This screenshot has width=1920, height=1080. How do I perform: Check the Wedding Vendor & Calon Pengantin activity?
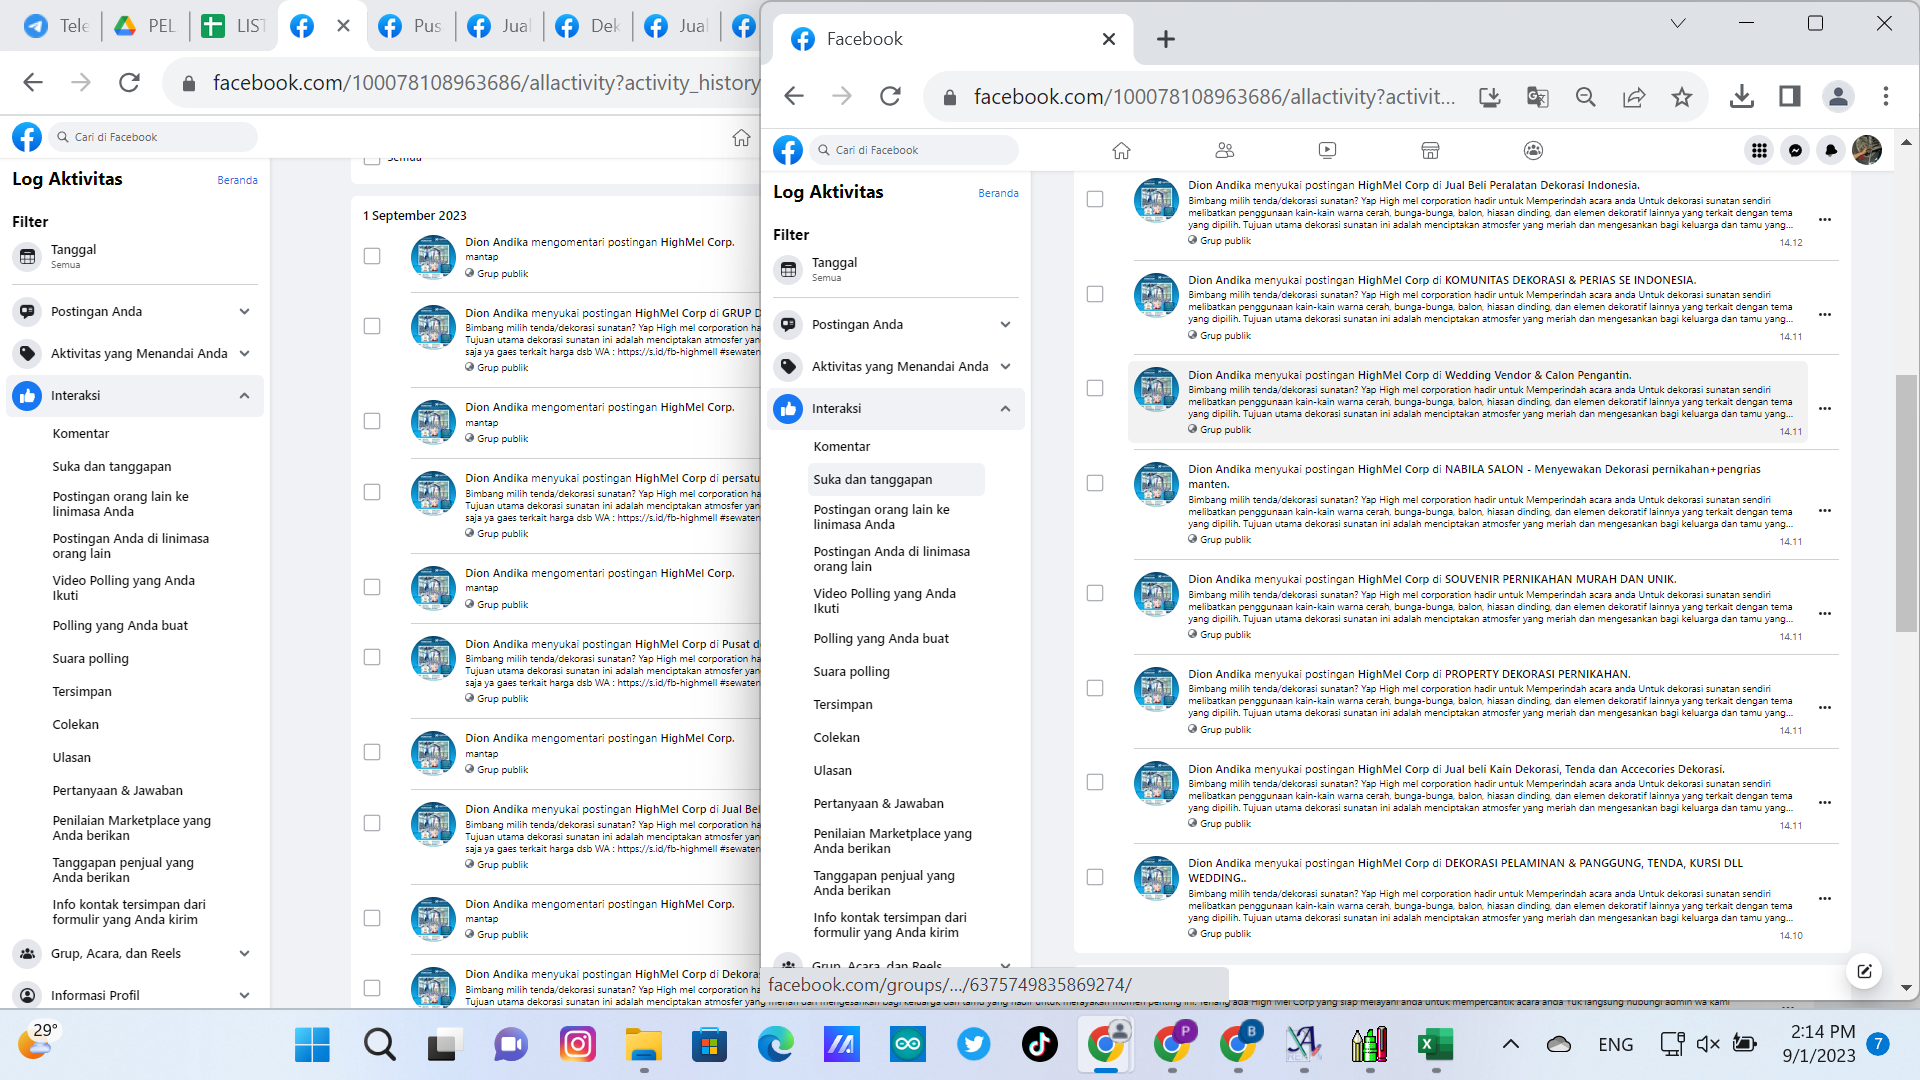(x=1095, y=388)
